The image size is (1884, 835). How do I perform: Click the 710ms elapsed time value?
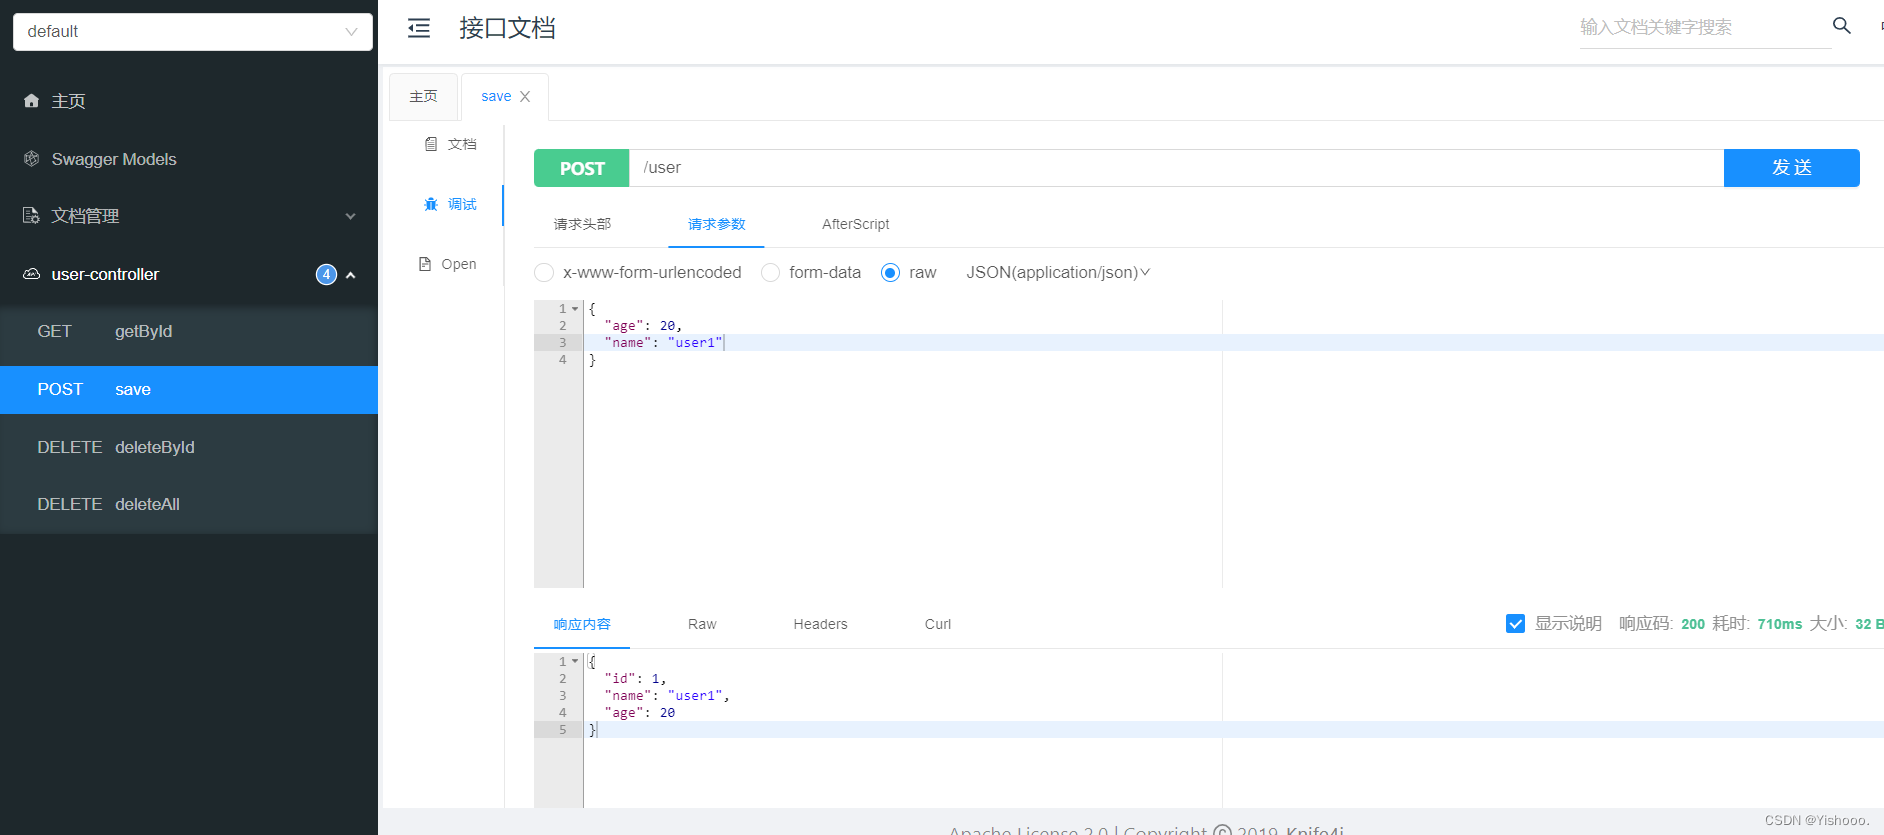pyautogui.click(x=1780, y=624)
